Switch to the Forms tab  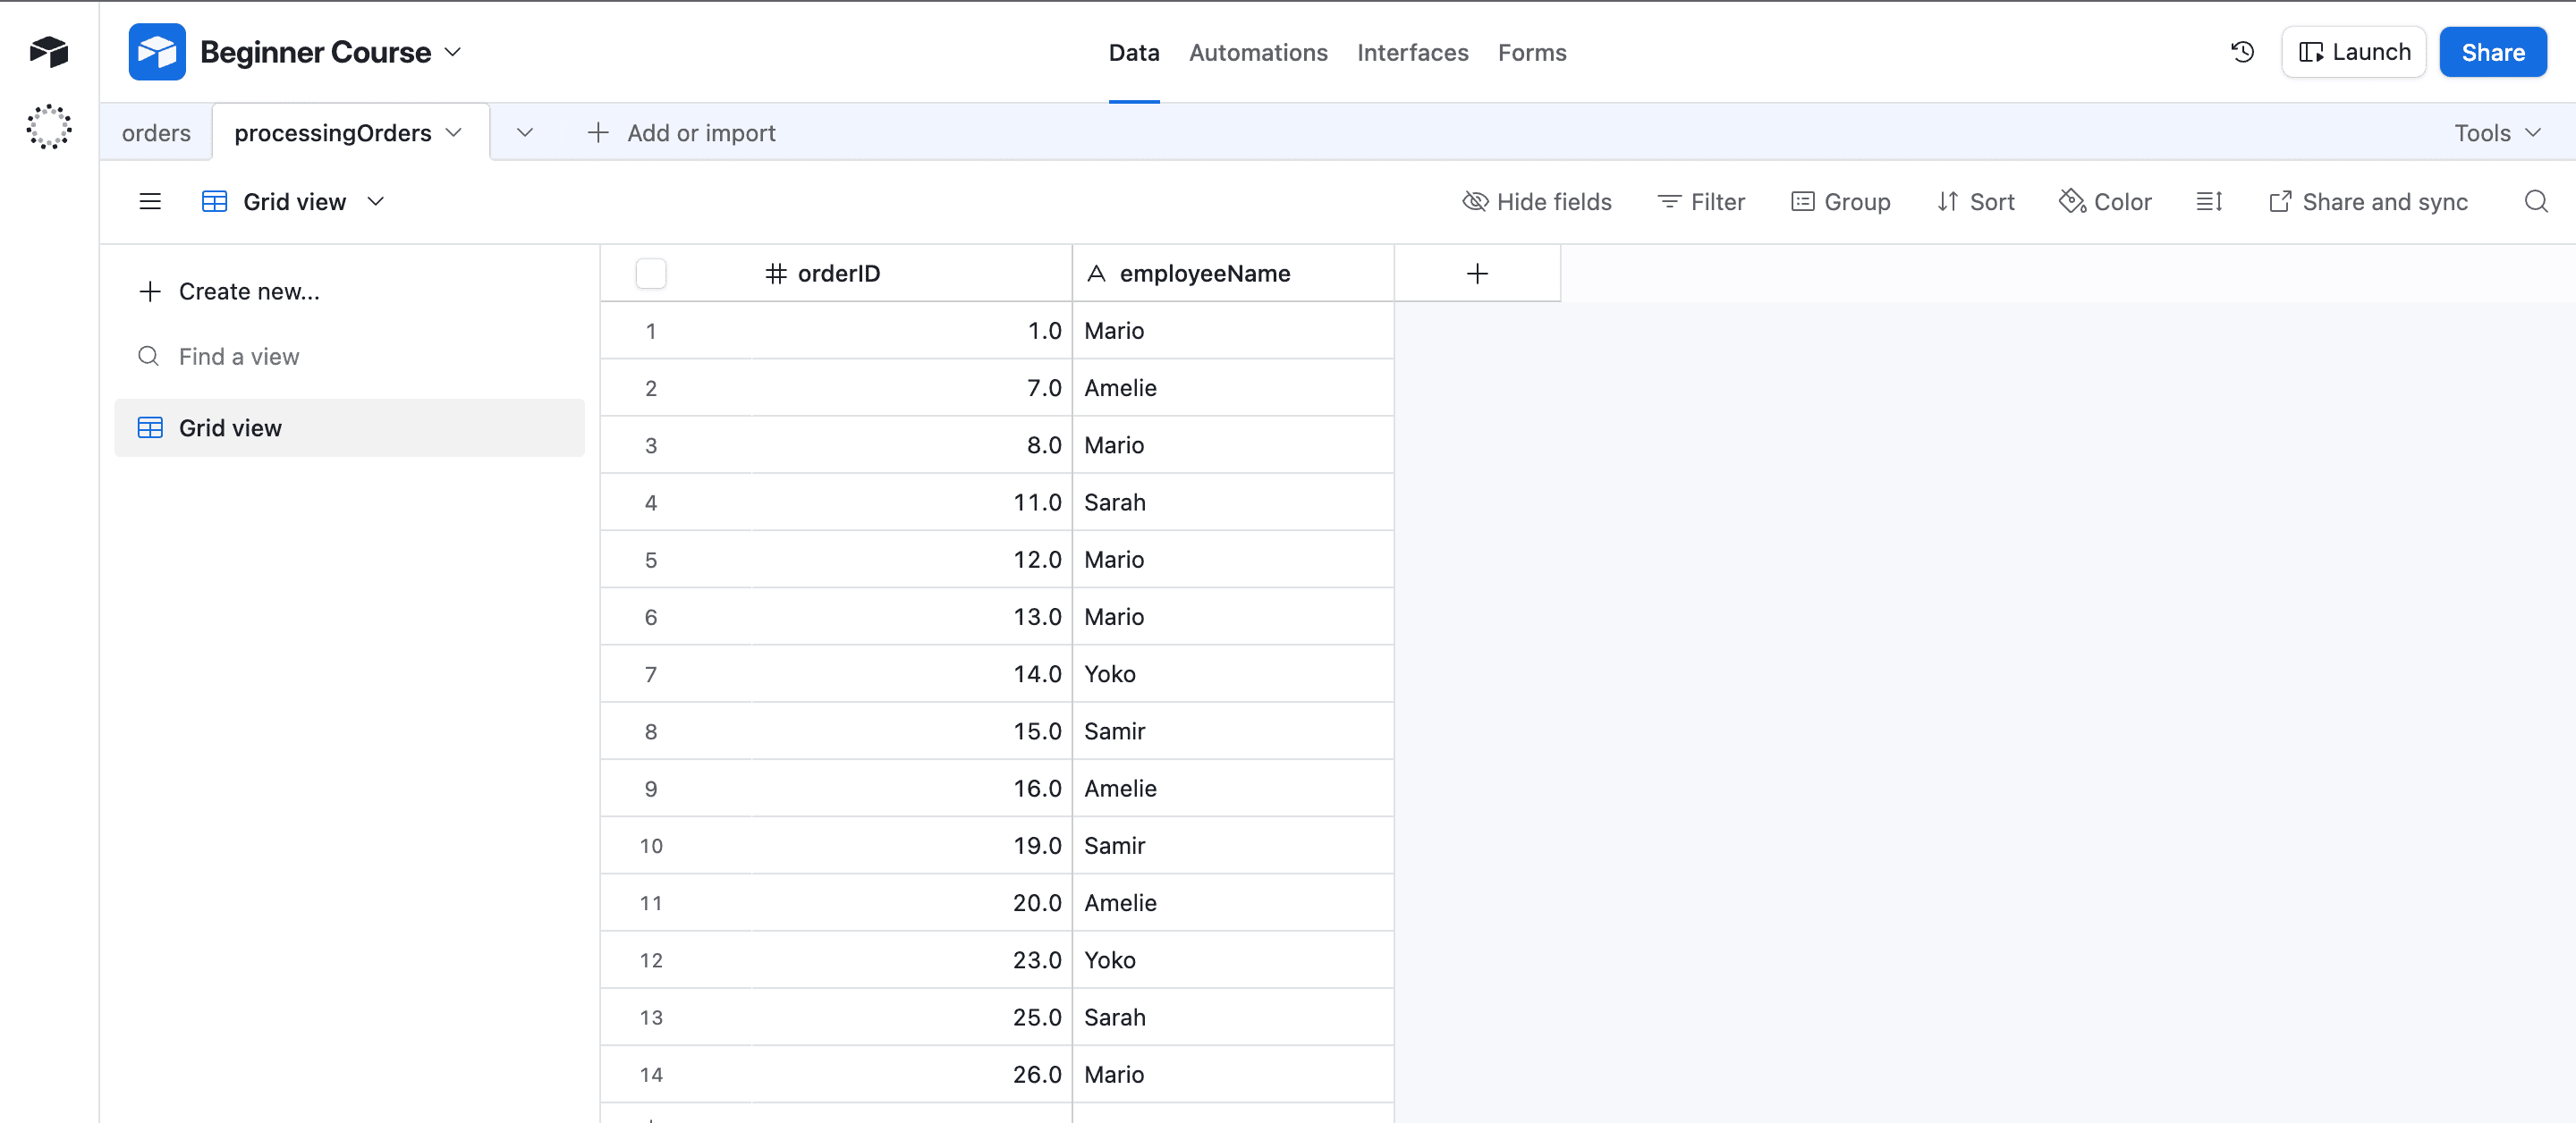pos(1532,53)
